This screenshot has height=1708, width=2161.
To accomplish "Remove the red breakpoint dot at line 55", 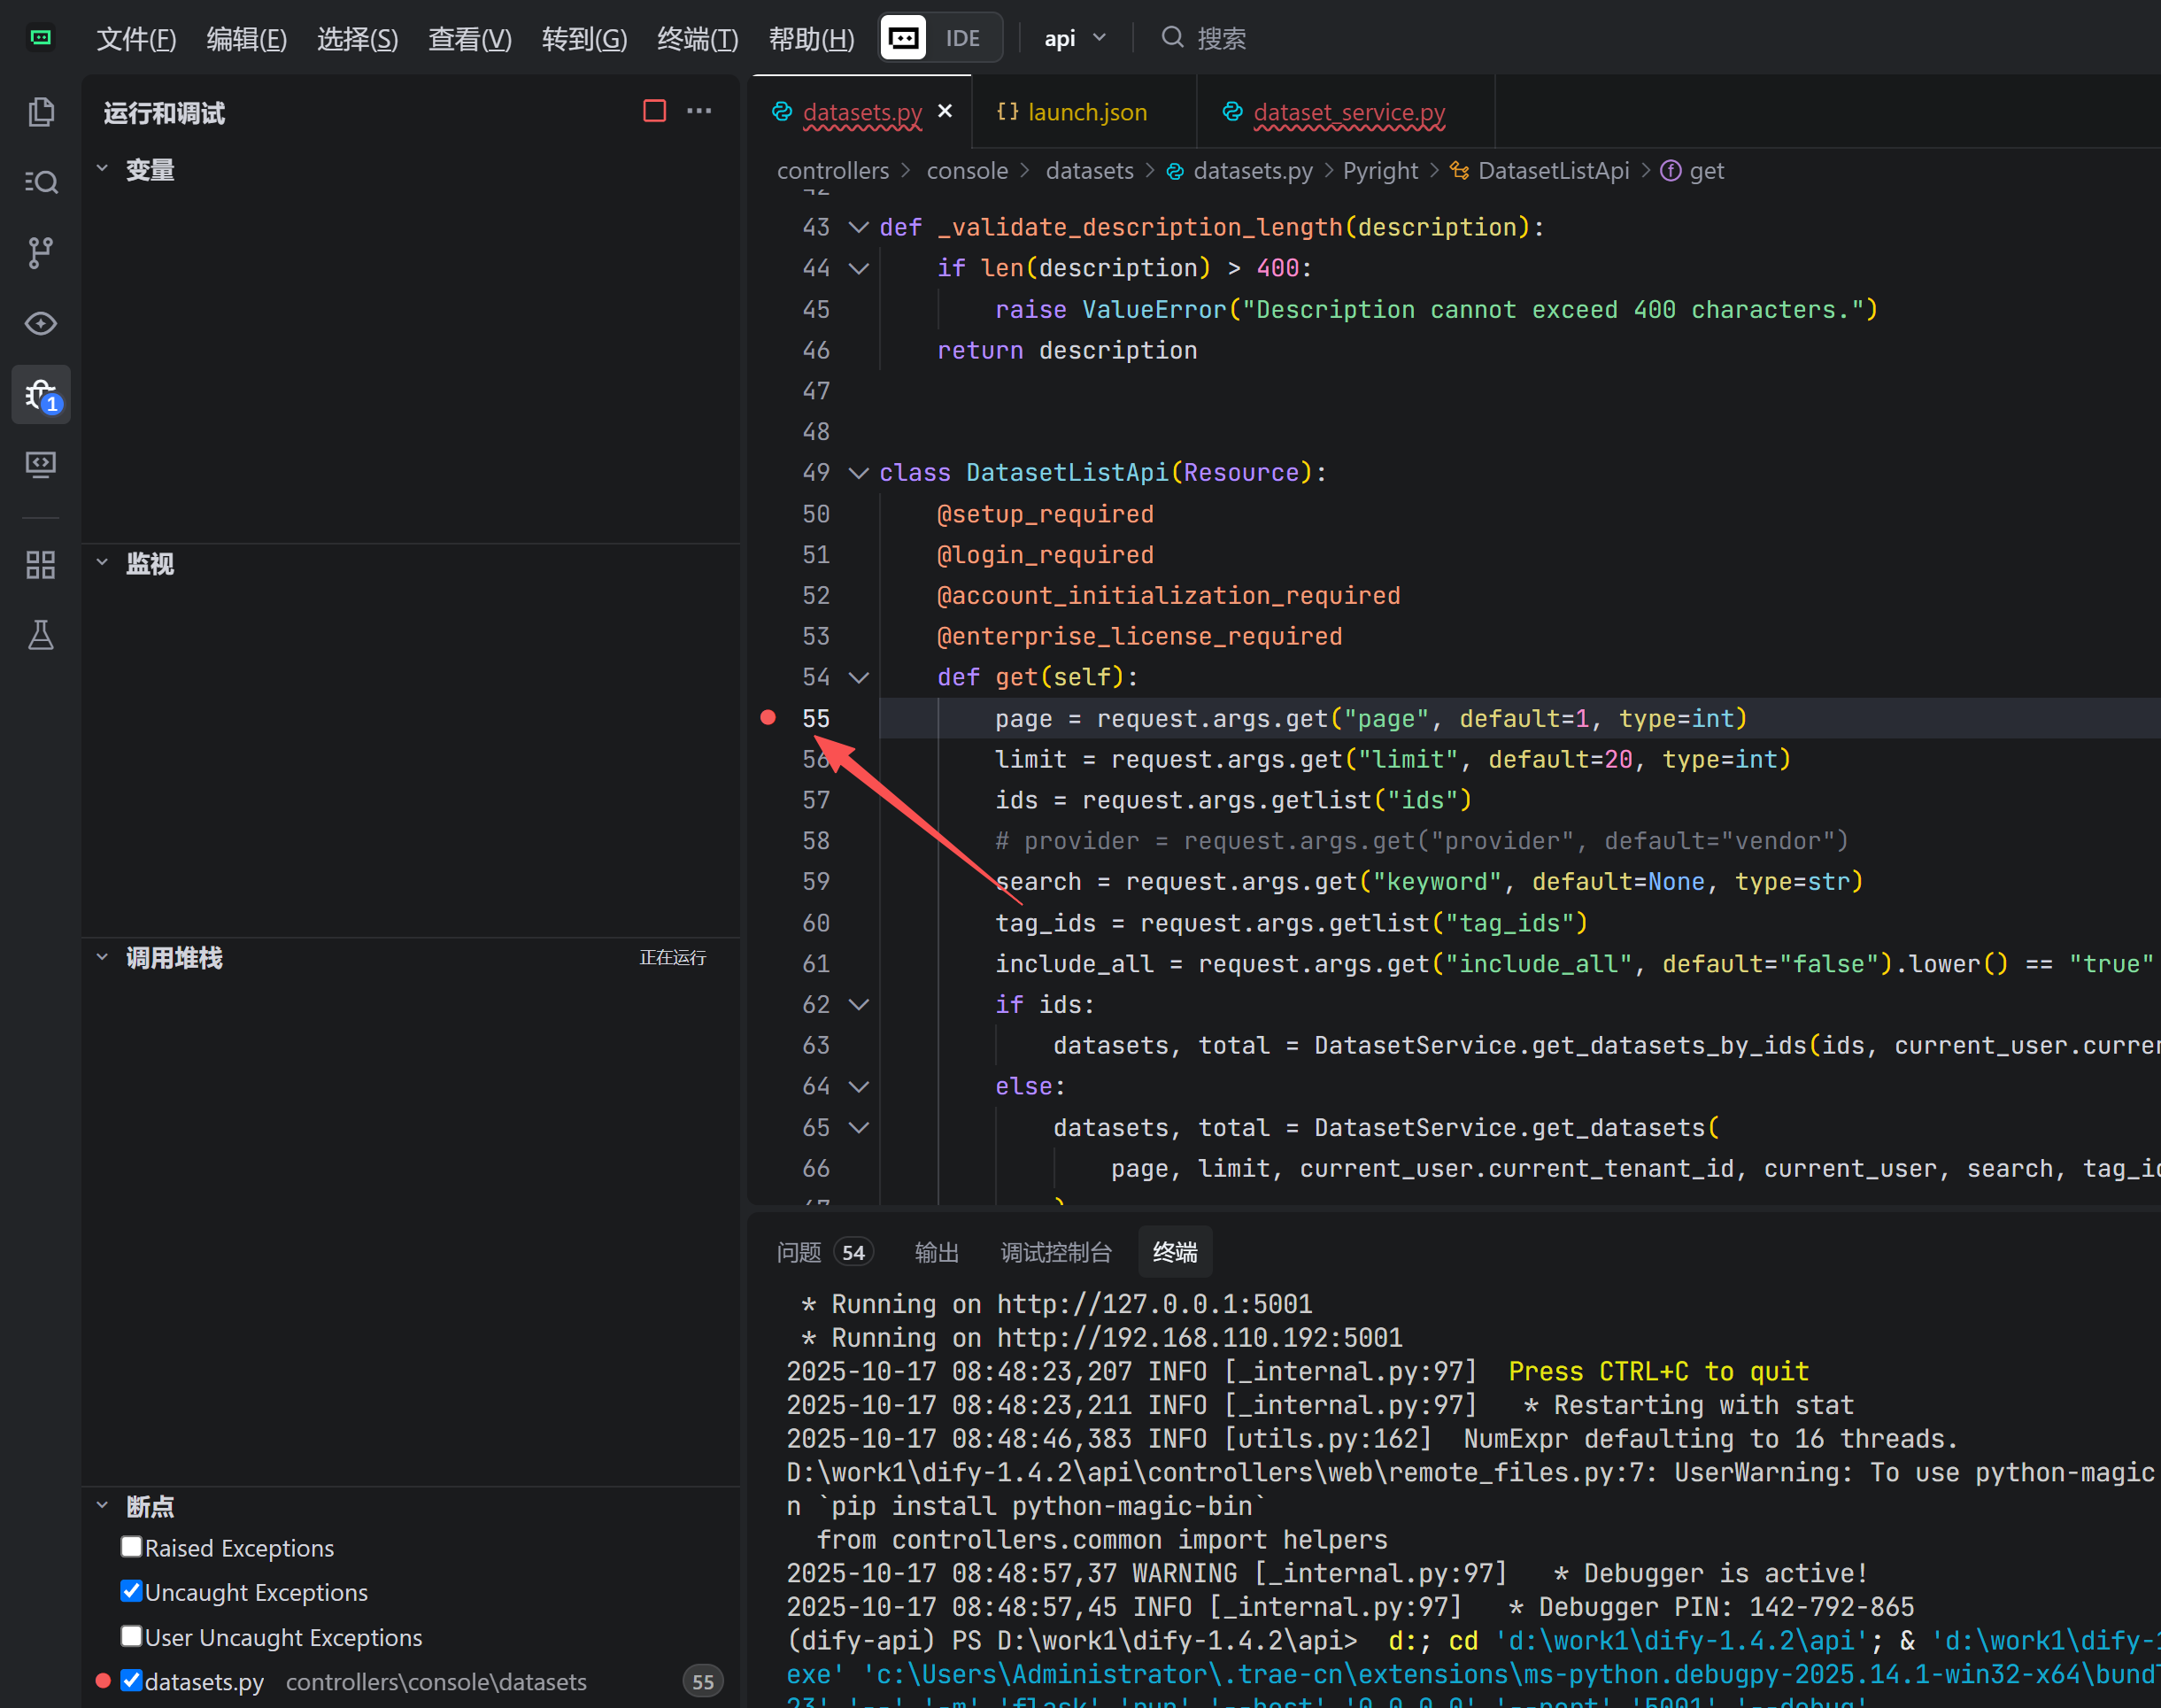I will coord(768,717).
